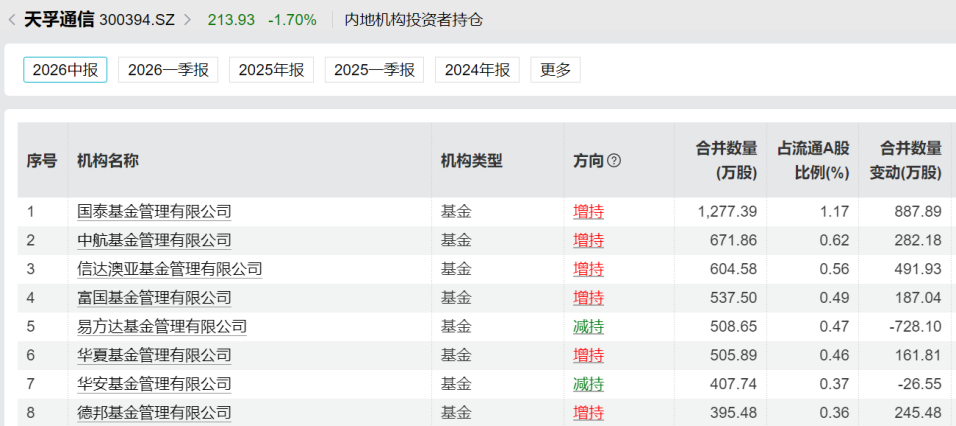Click change value -728.10
The image size is (956, 426).
(x=916, y=327)
